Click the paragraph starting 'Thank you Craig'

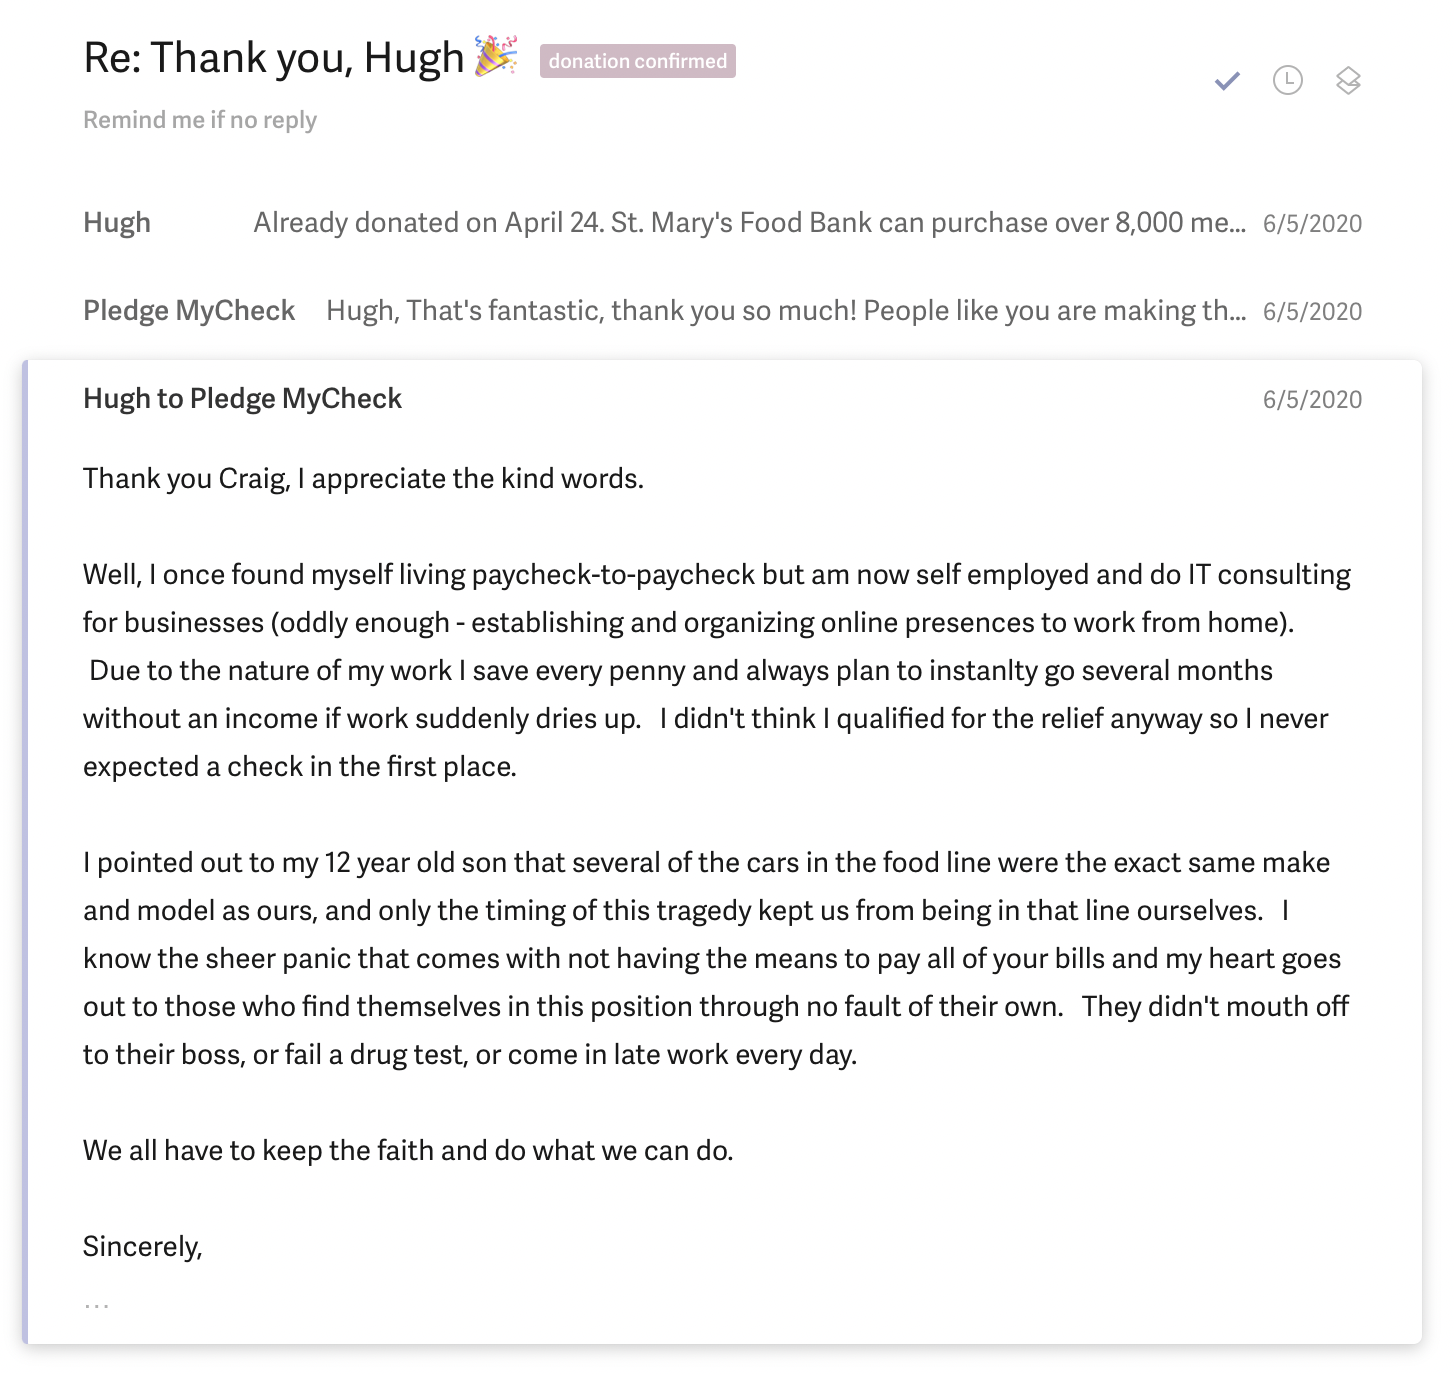(x=363, y=478)
